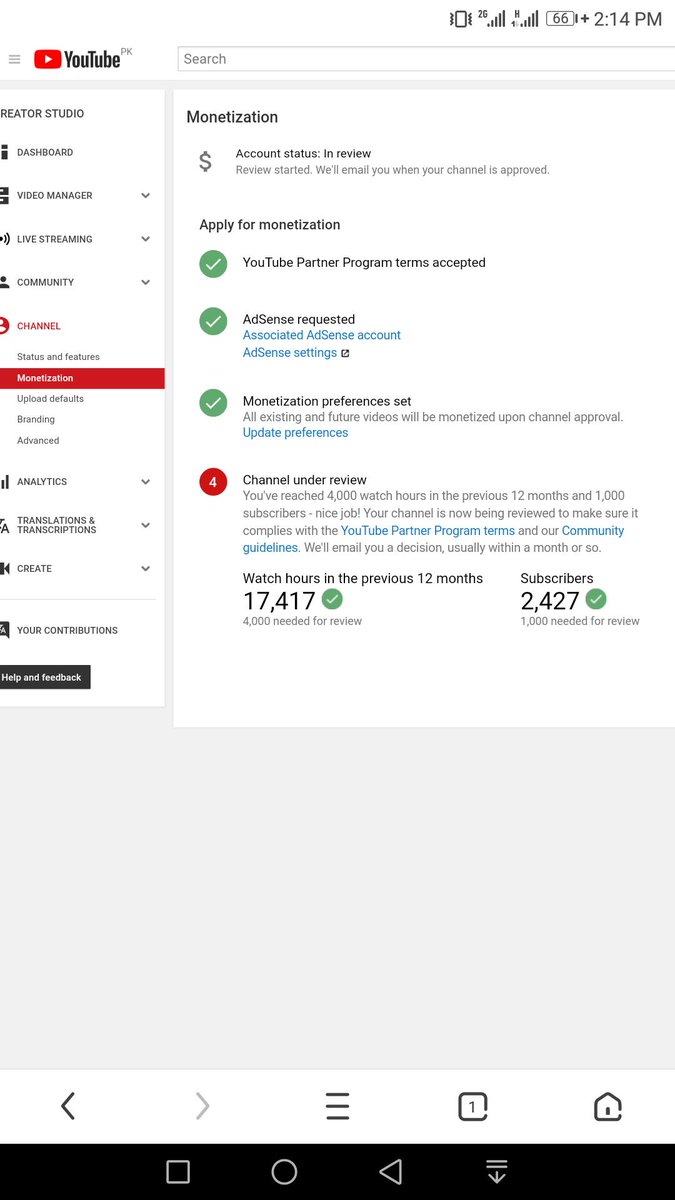Click the Dashboard sidebar icon
675x1200 pixels.
click(x=4, y=153)
